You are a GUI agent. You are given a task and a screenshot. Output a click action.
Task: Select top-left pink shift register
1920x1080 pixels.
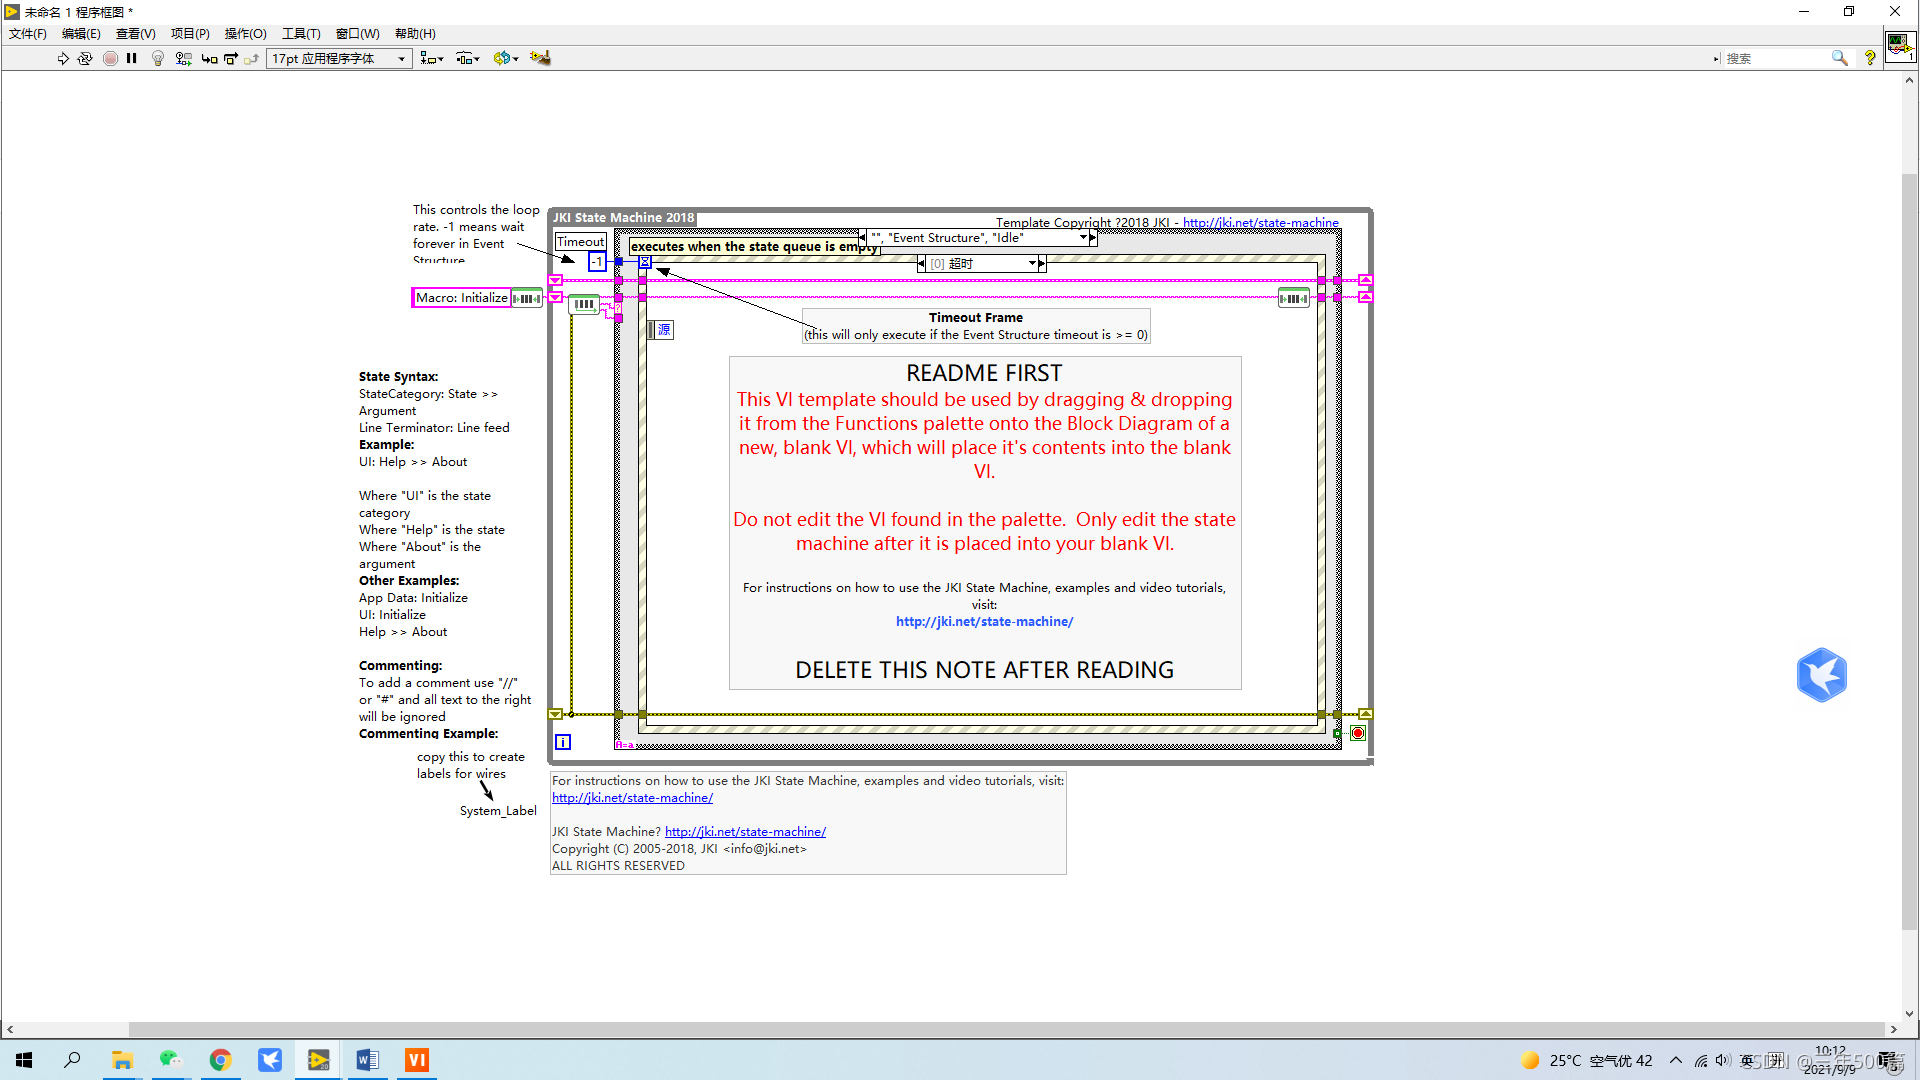pyautogui.click(x=556, y=280)
